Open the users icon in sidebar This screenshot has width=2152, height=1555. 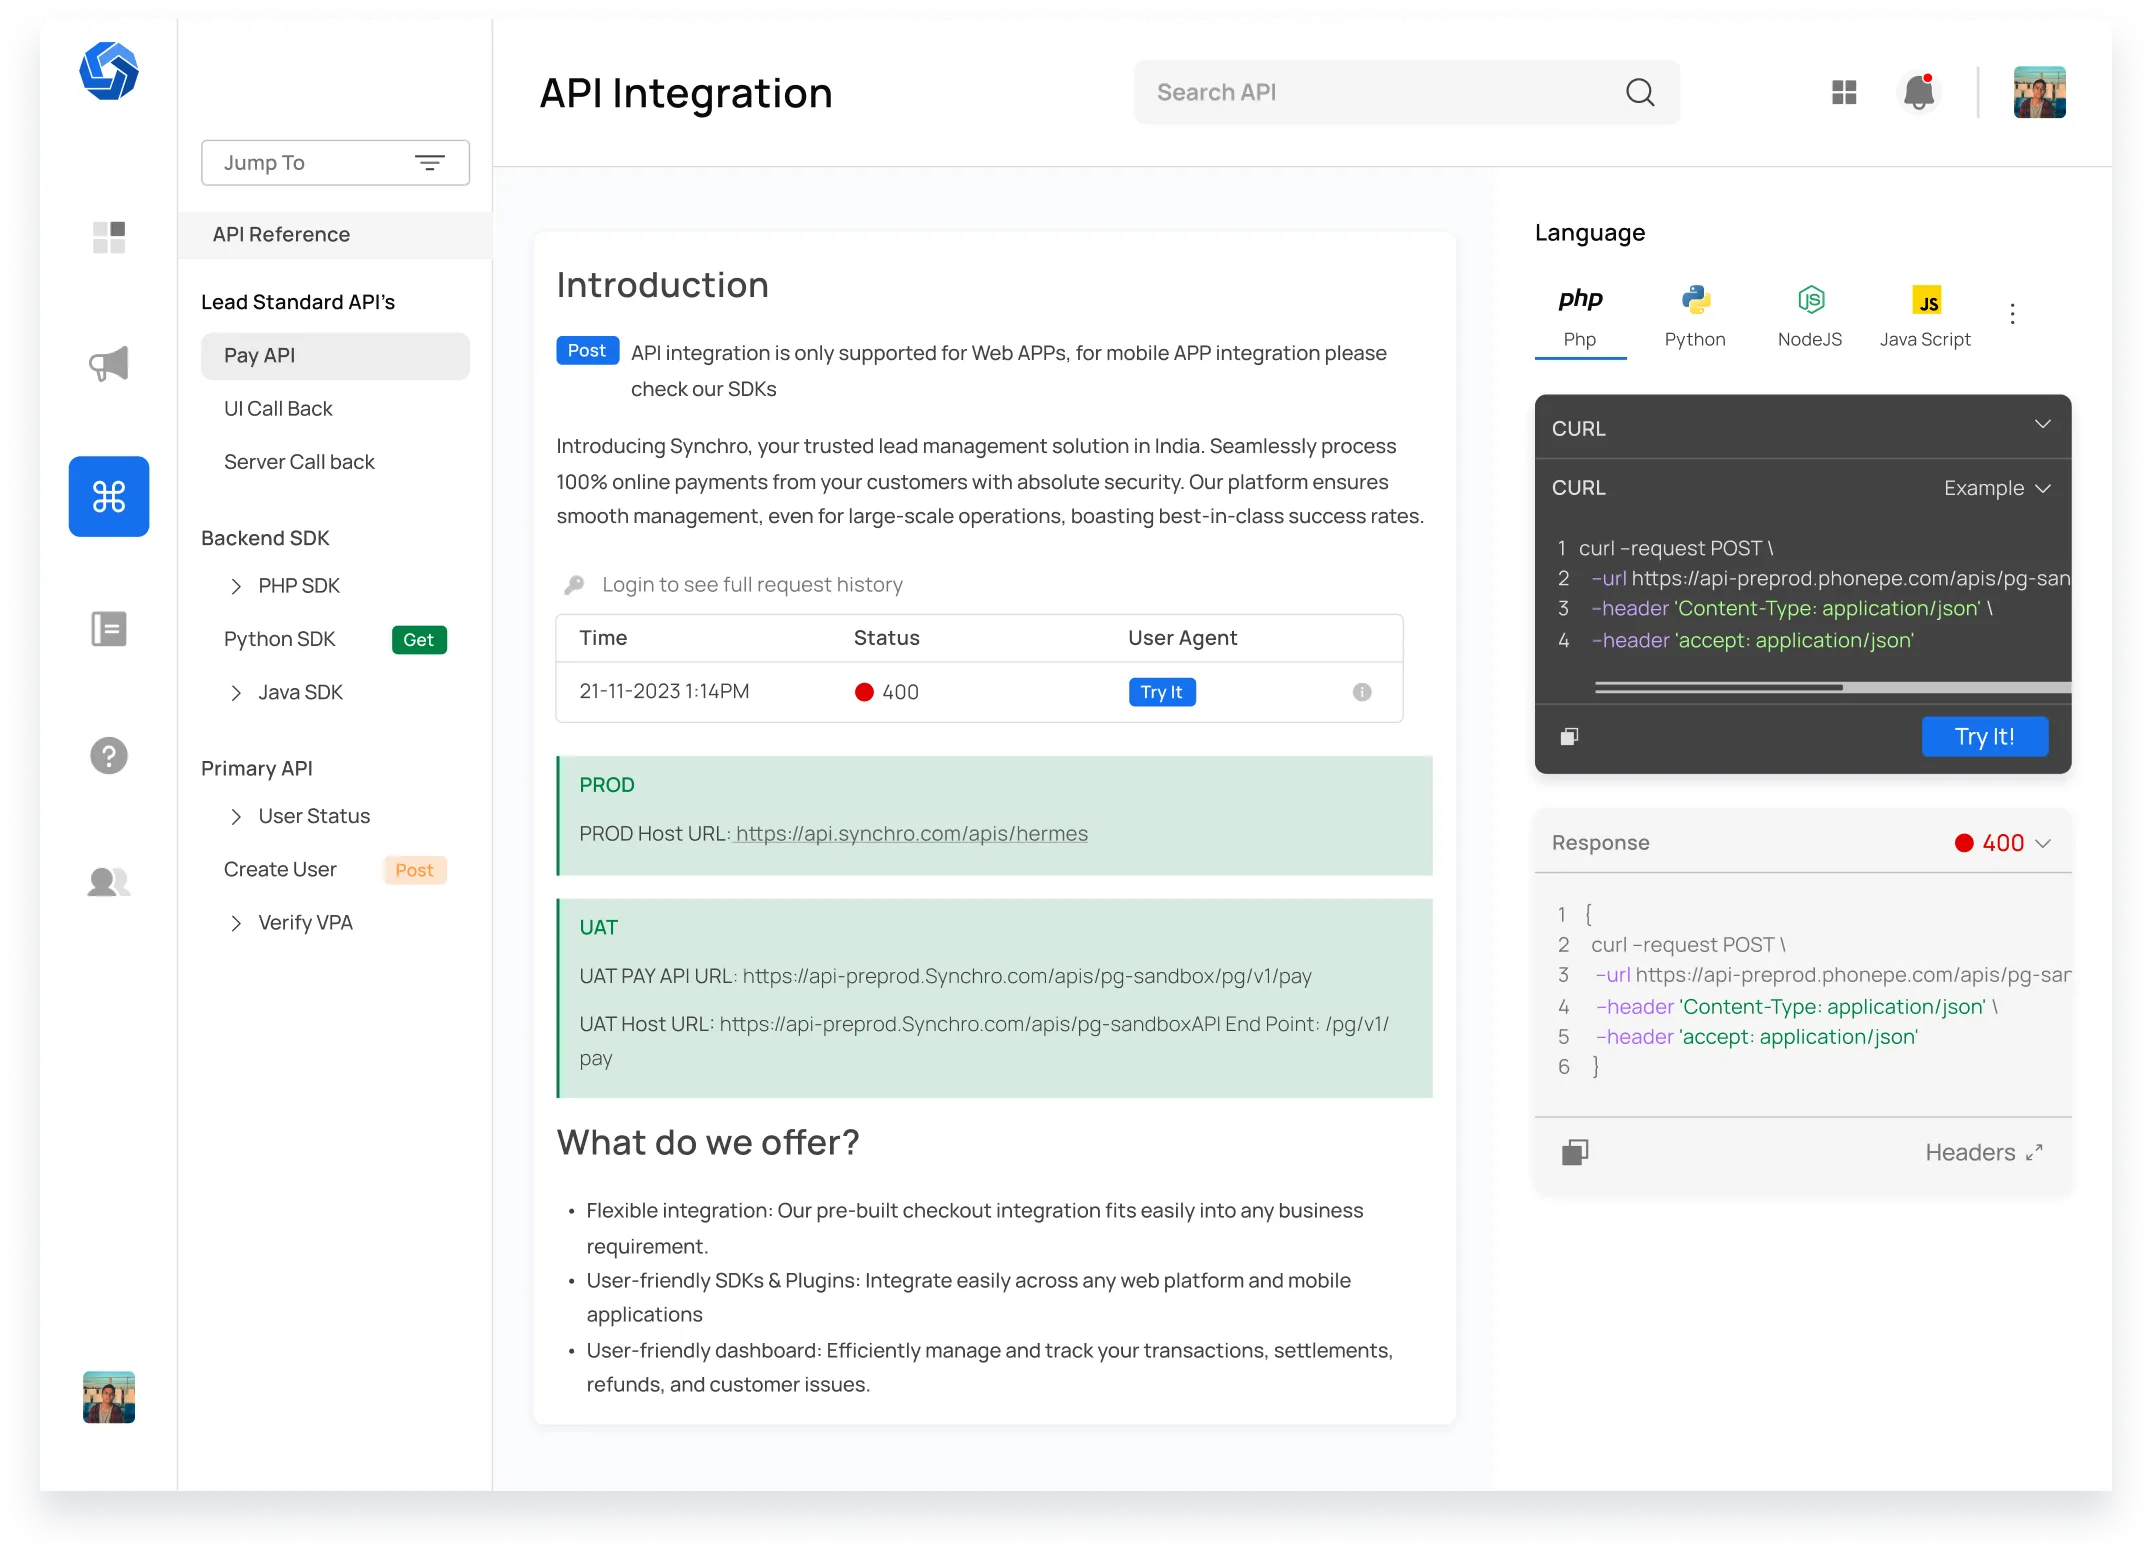pos(109,881)
